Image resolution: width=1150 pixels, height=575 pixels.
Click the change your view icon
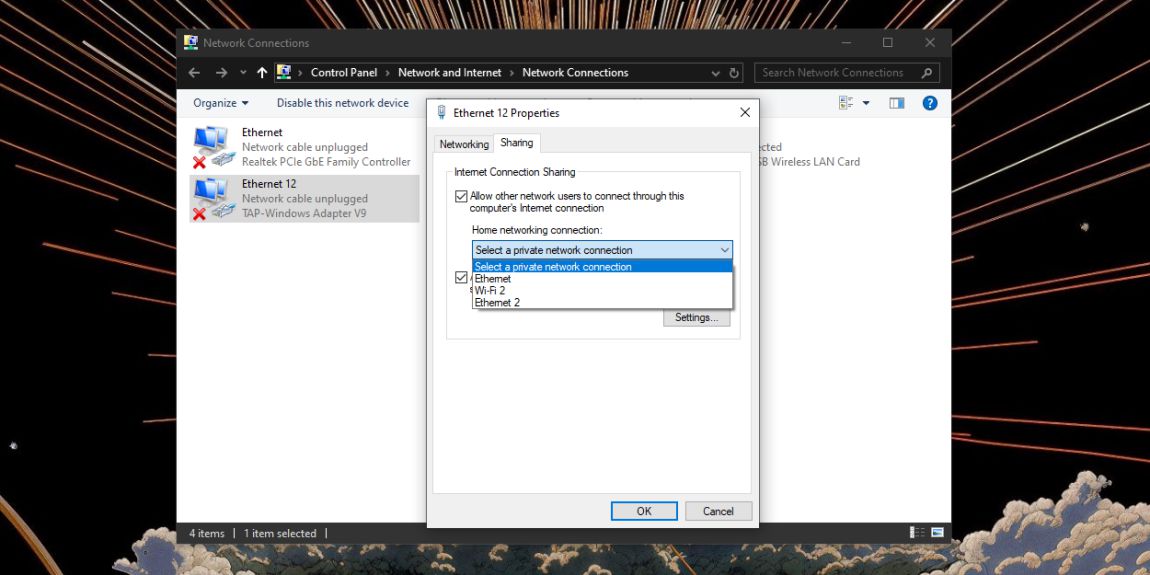click(x=846, y=103)
